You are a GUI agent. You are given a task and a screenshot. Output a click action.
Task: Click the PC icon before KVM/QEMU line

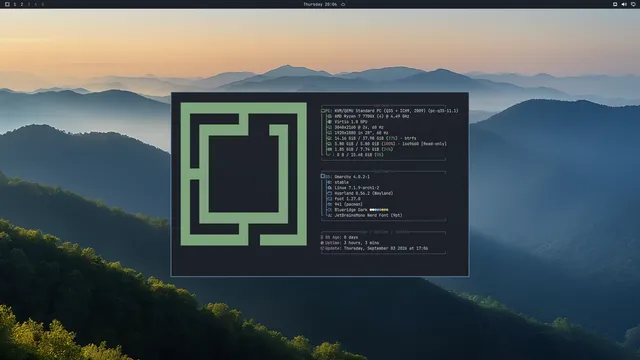coord(324,111)
